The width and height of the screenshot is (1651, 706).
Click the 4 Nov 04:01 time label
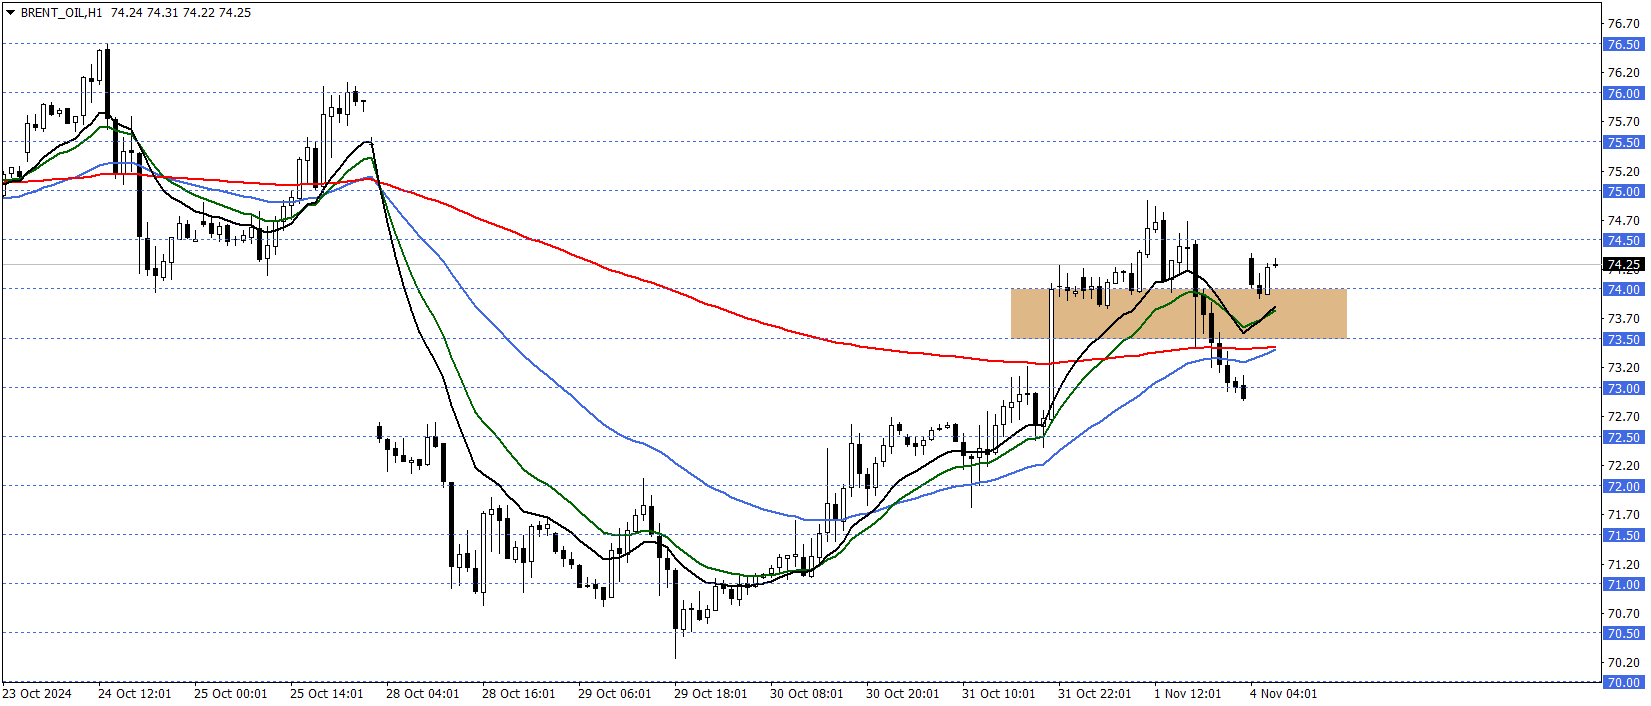pyautogui.click(x=1283, y=693)
